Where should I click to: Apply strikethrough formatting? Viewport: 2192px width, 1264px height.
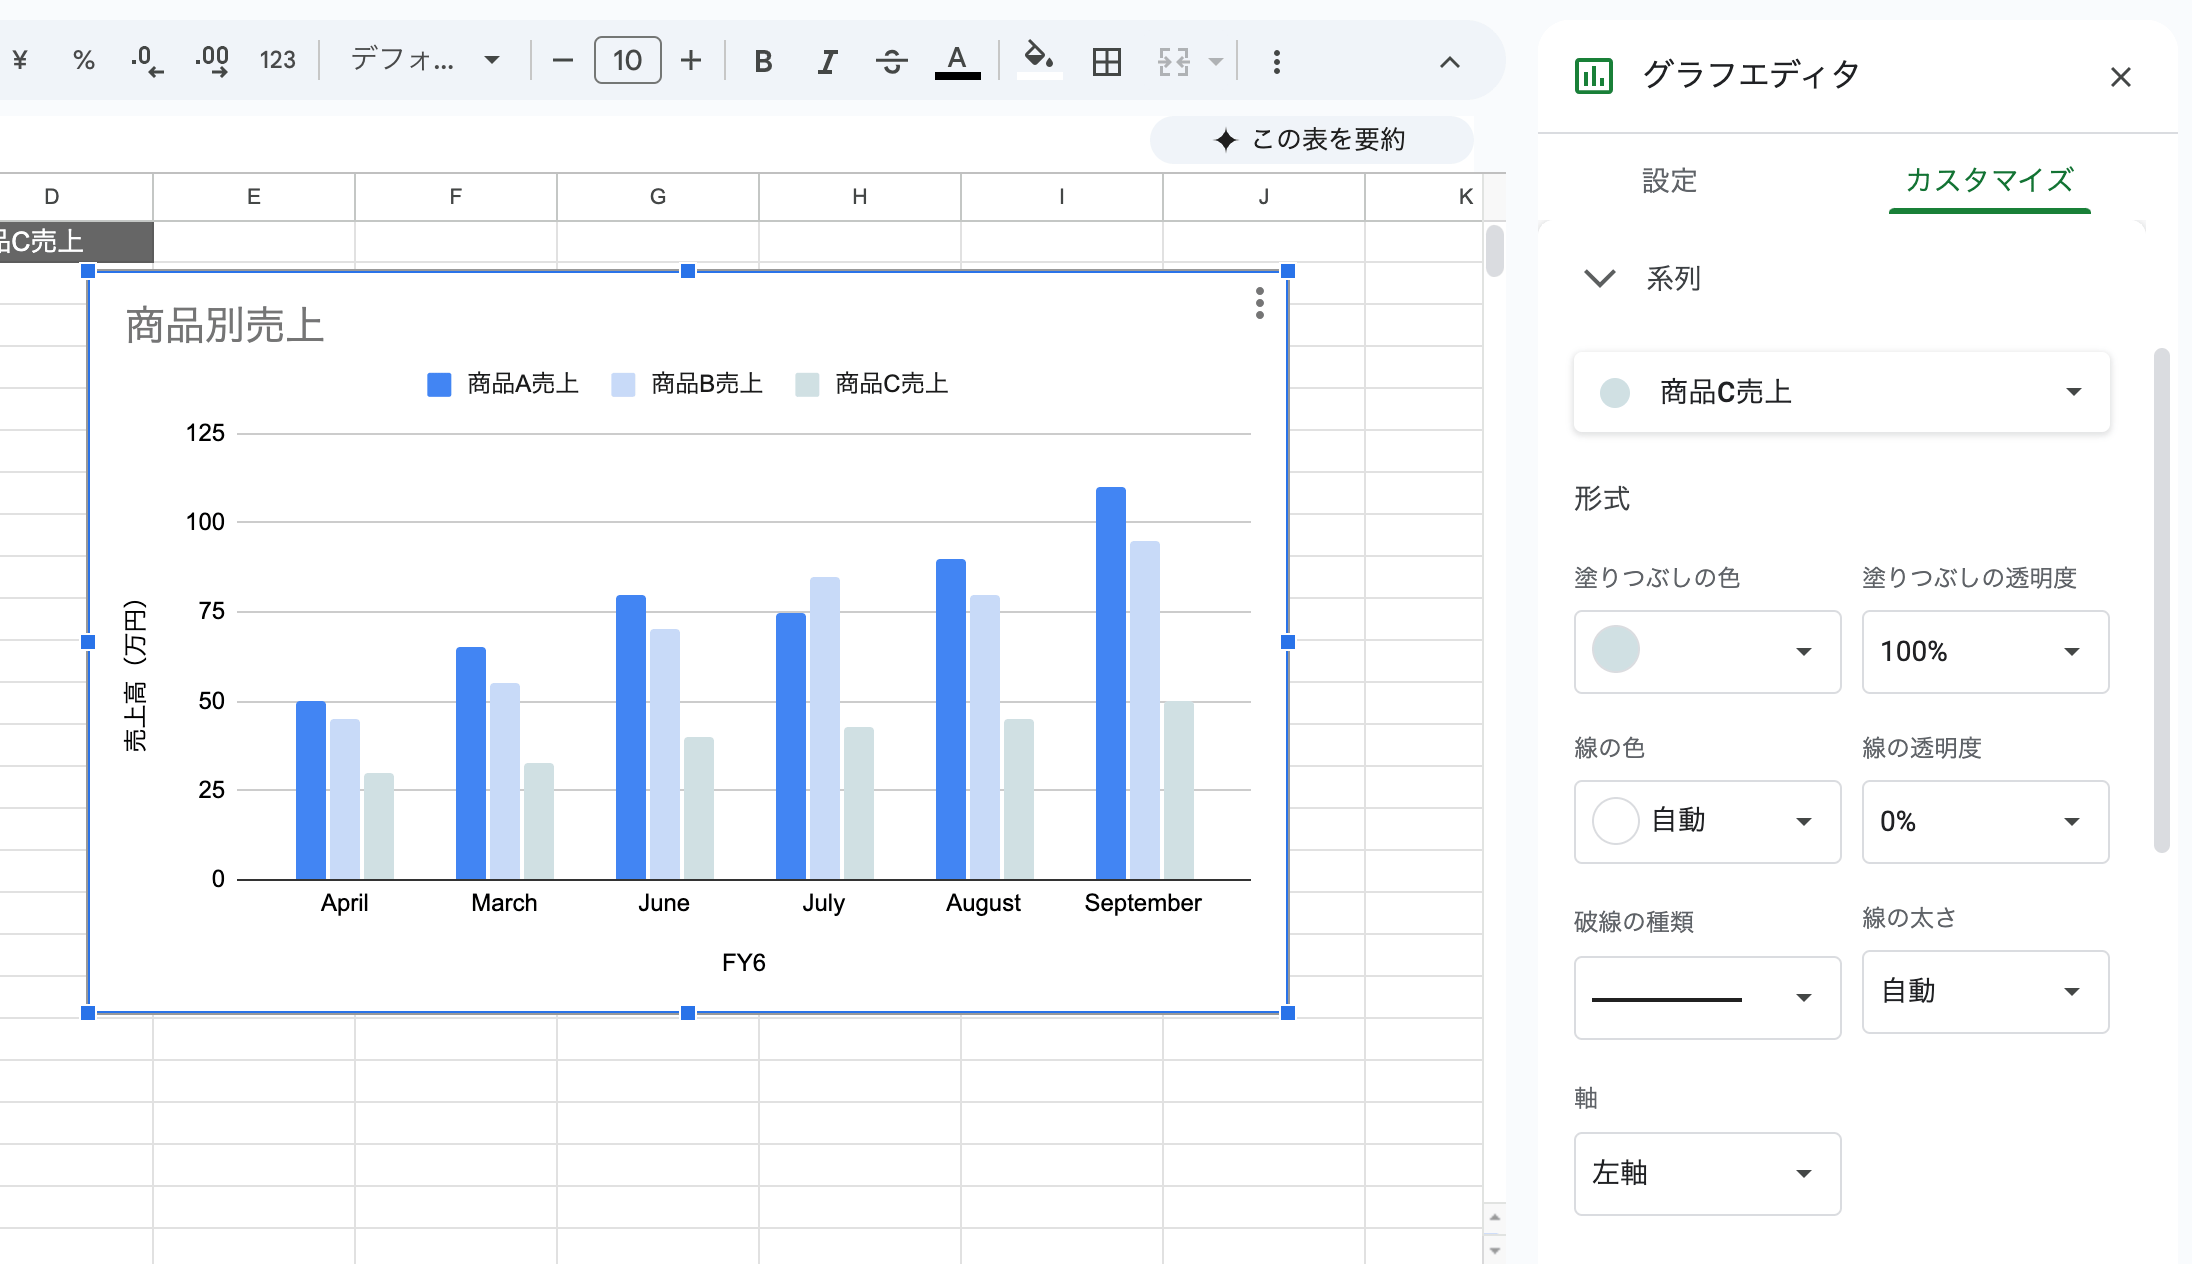891,62
